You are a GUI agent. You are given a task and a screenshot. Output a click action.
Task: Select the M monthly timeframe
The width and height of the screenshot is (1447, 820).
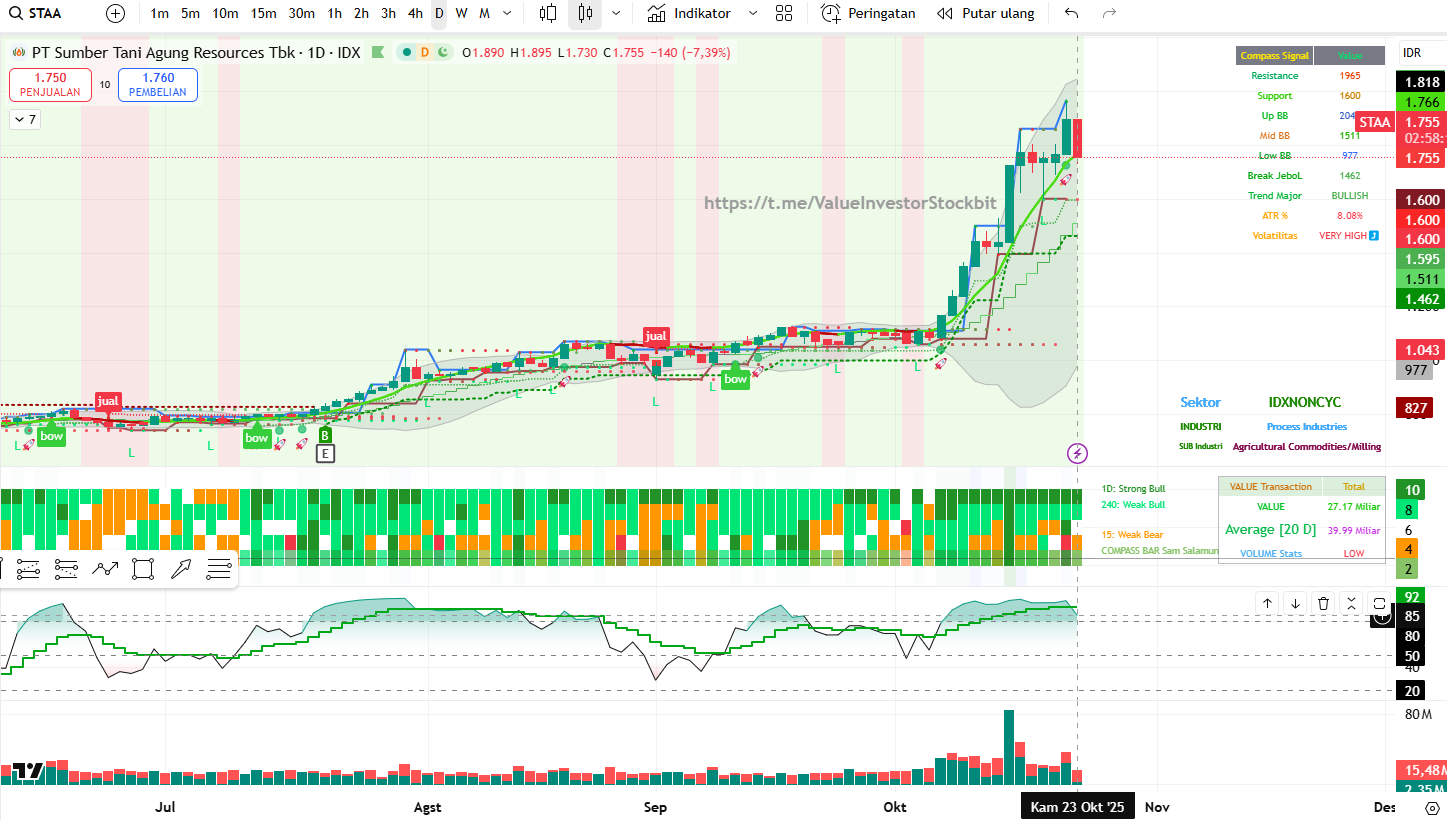485,13
